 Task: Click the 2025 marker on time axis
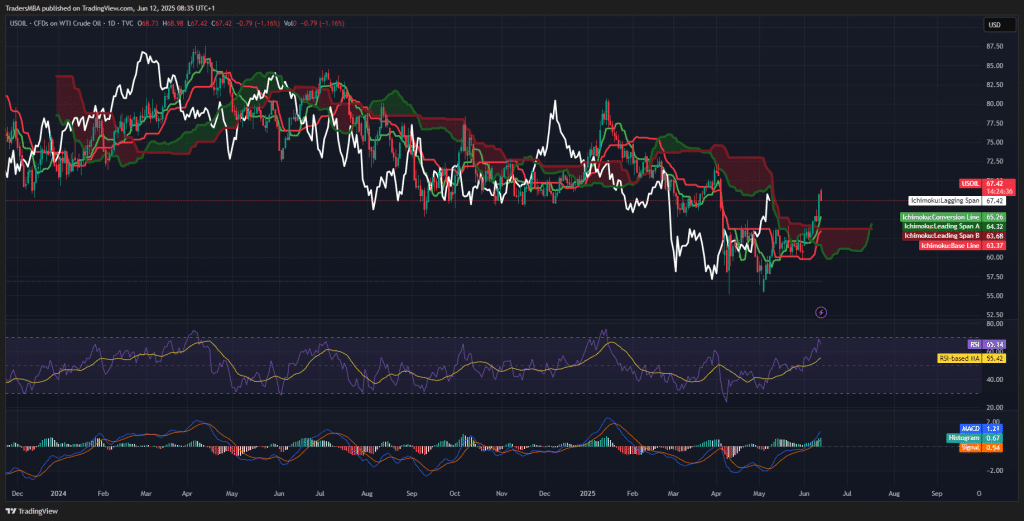tap(586, 494)
